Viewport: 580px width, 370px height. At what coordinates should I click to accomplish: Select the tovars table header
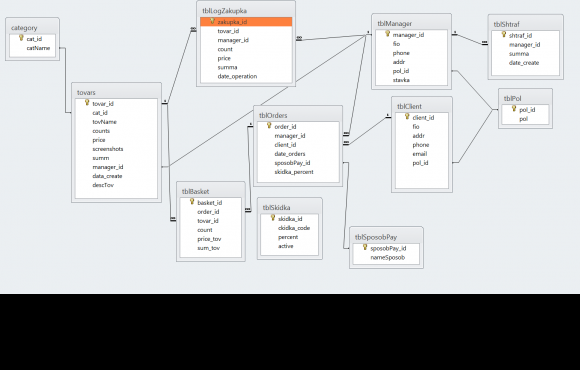coord(117,92)
